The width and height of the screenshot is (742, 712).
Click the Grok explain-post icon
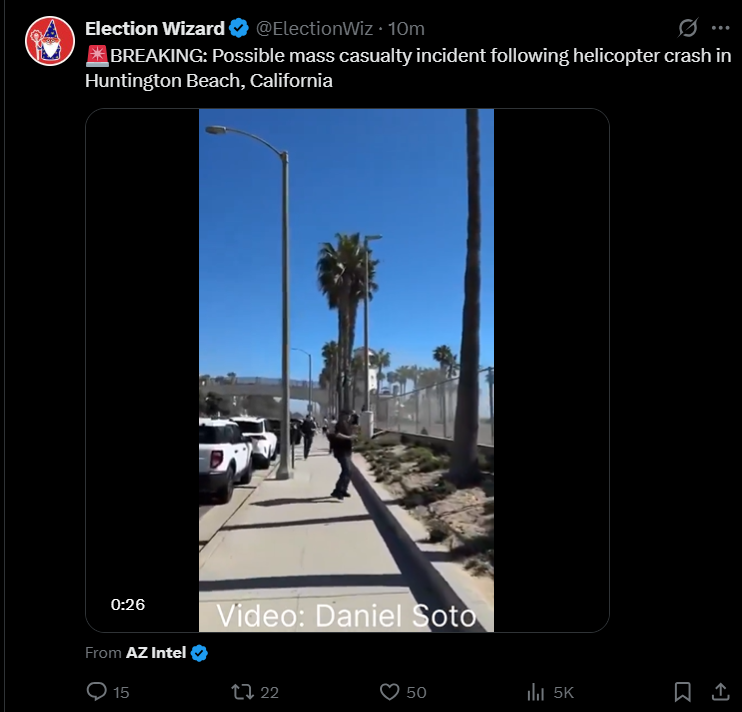coord(688,28)
